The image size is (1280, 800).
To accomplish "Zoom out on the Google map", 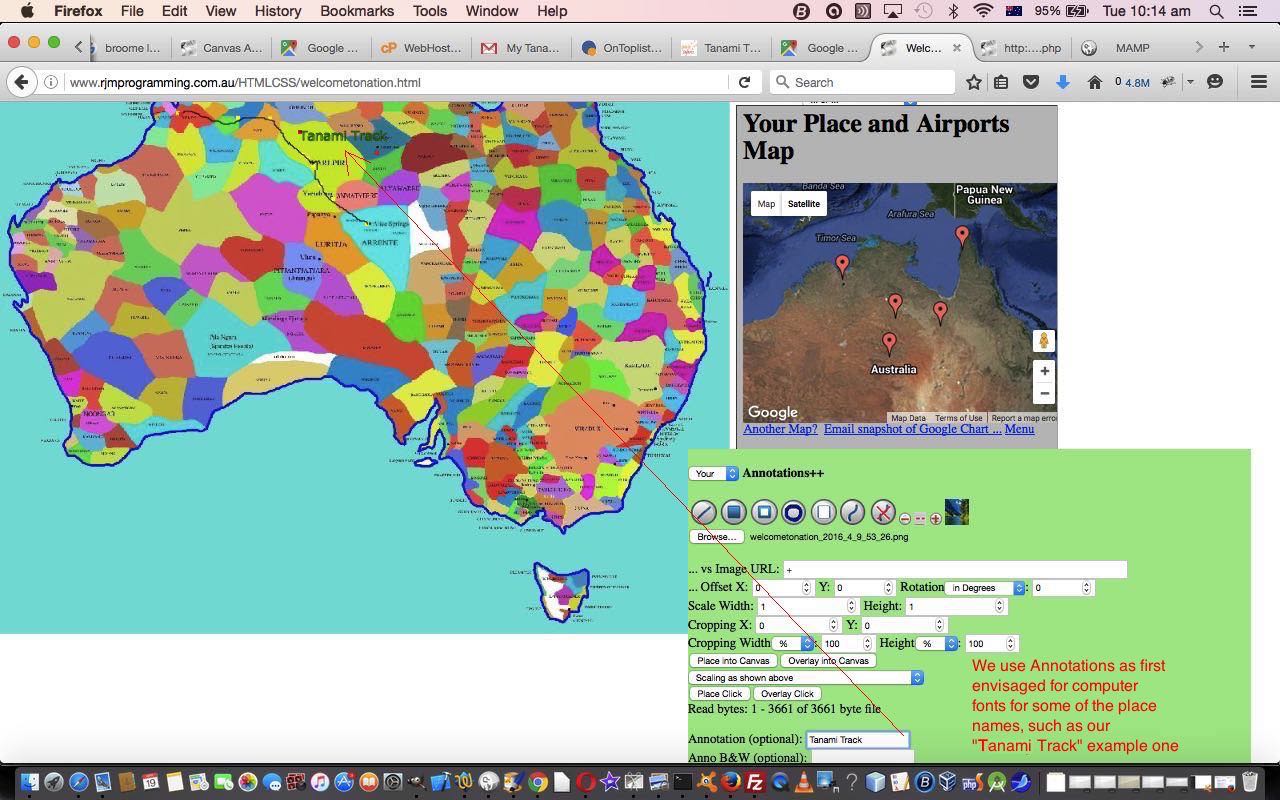I will (1044, 393).
